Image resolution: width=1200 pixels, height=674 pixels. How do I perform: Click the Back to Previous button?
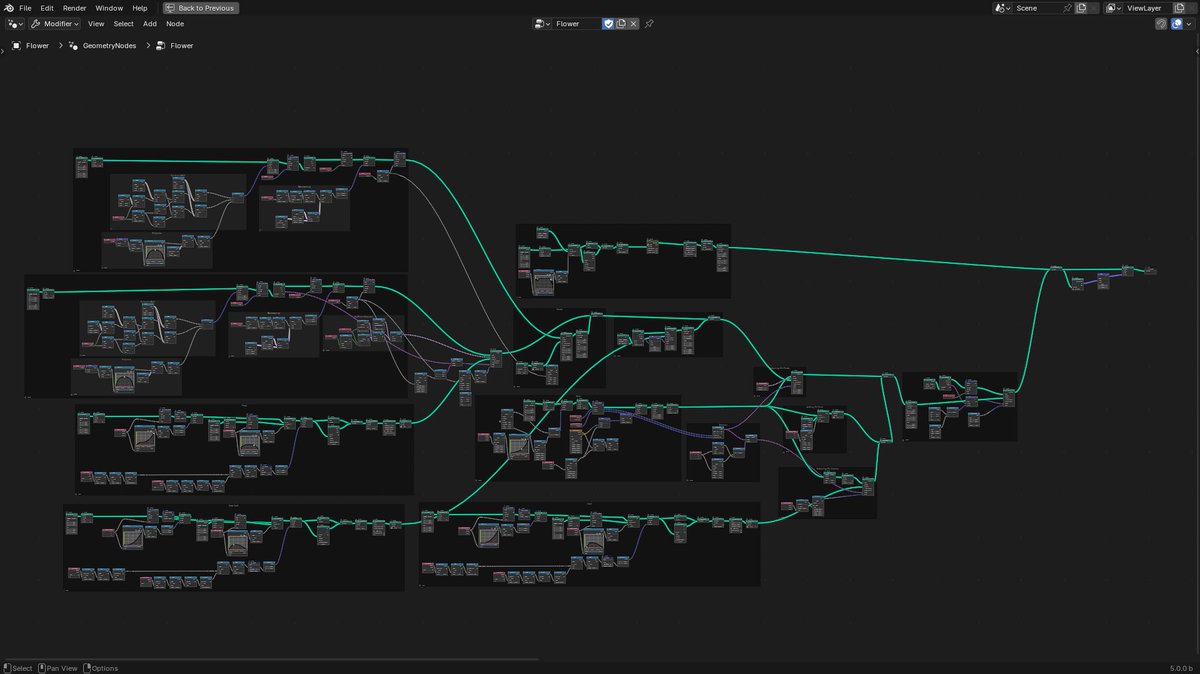(x=200, y=7)
